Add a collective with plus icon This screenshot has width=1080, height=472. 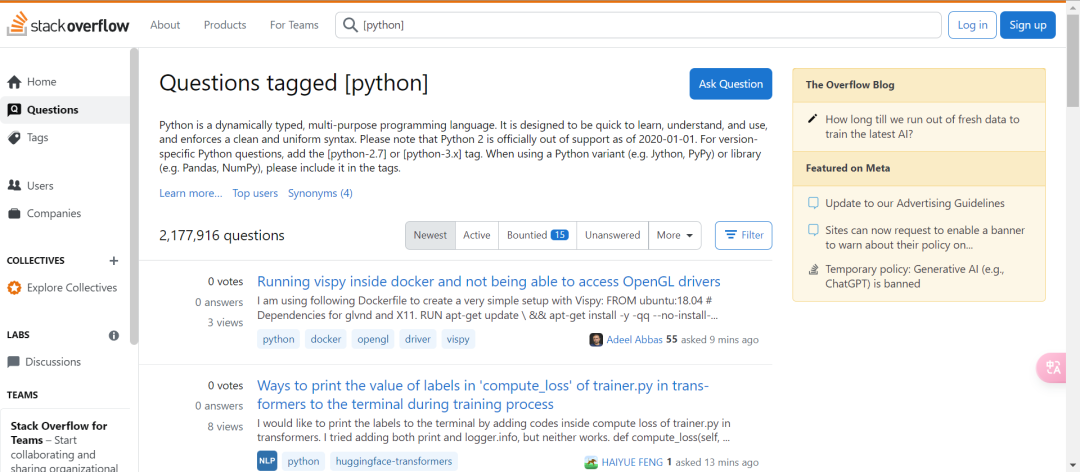coord(113,261)
